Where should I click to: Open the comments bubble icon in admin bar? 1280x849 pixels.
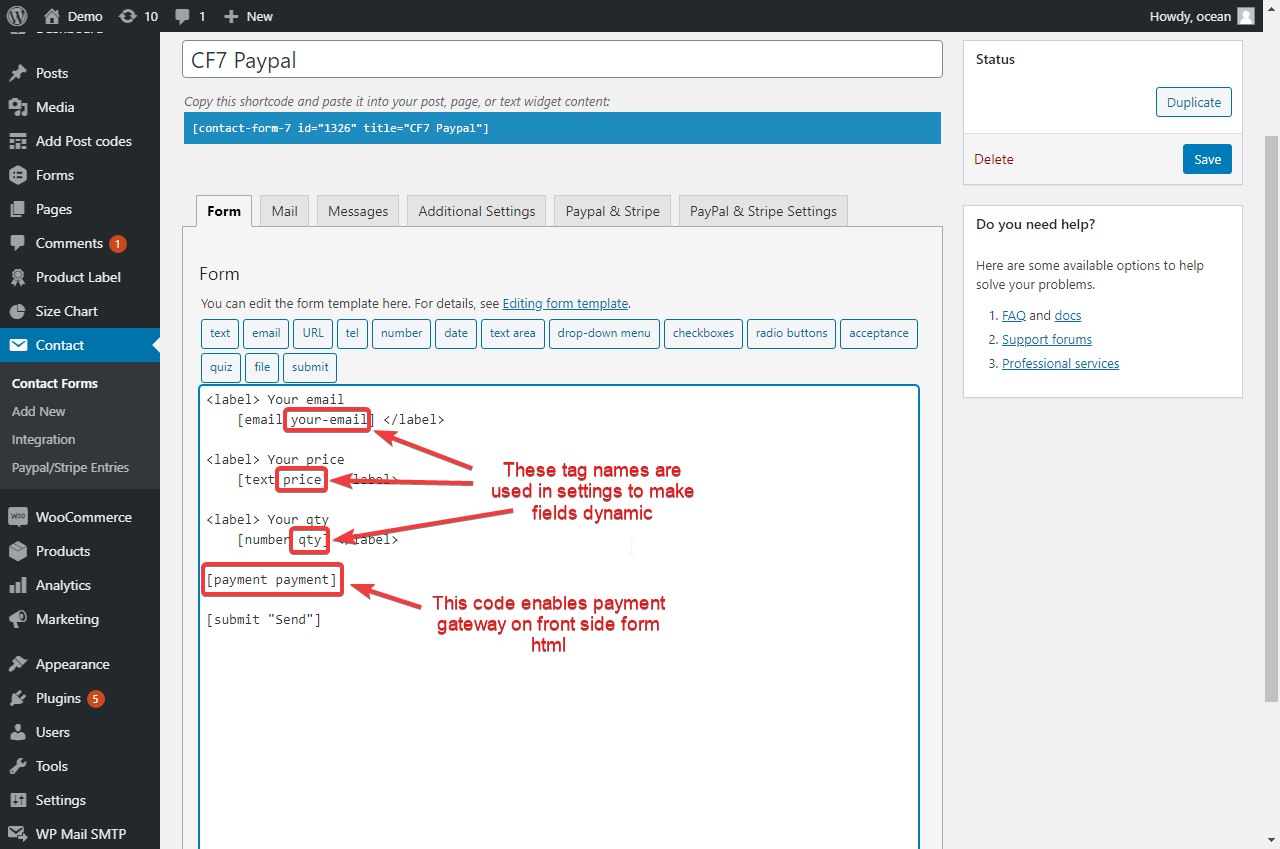(x=182, y=16)
